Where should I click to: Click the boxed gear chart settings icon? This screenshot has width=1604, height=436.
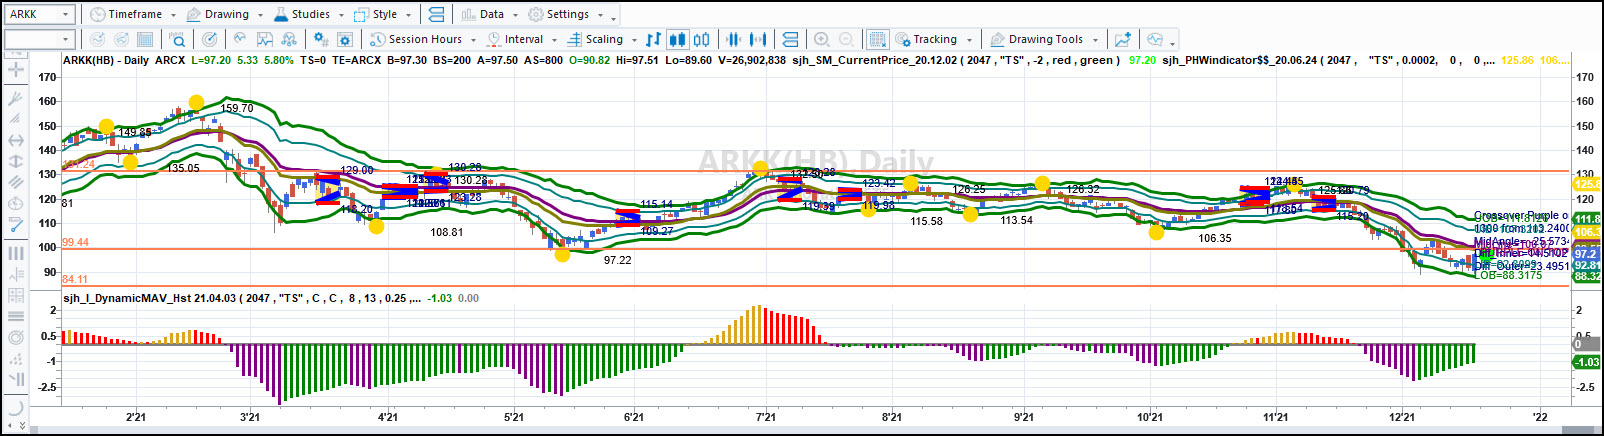(x=345, y=39)
